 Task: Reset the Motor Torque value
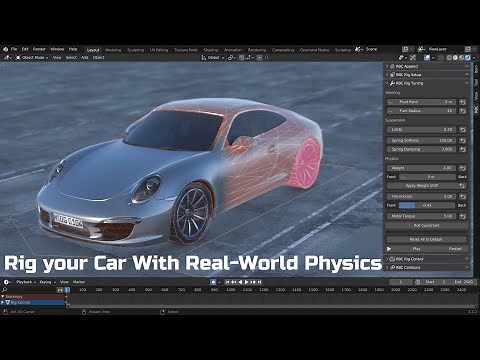[x=463, y=216]
